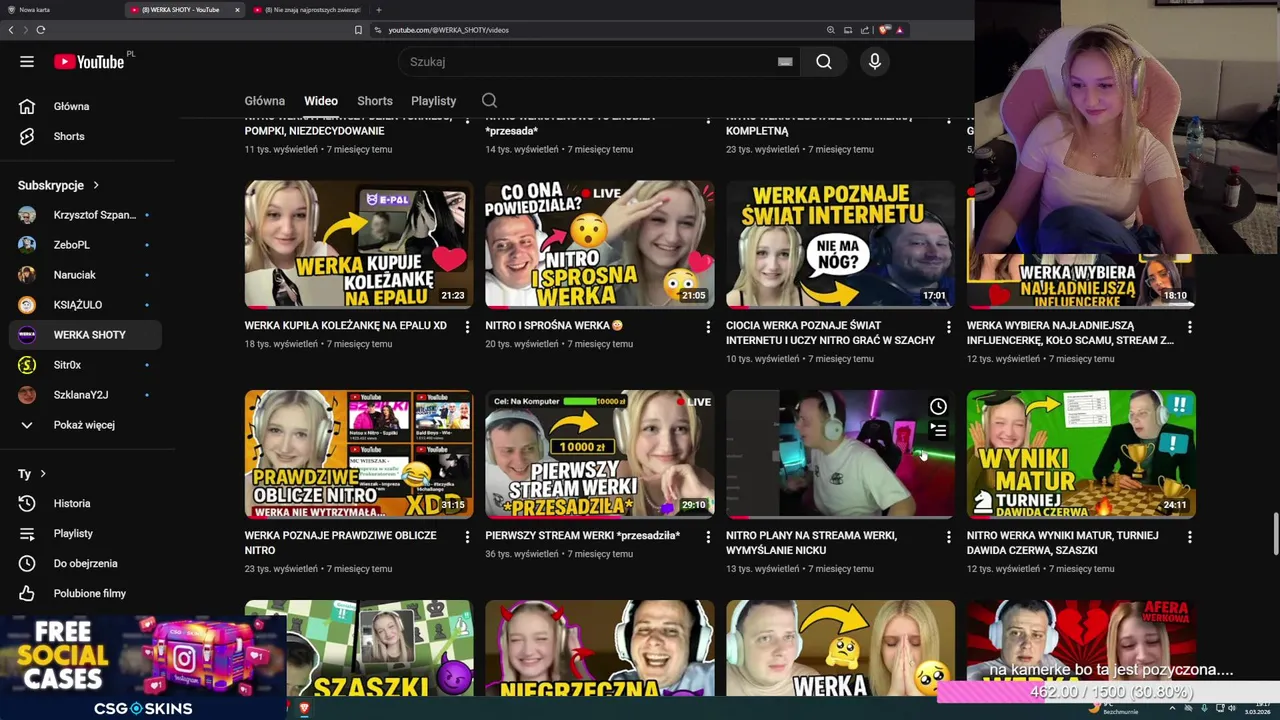Search within the channel using magnifier icon
This screenshot has height=720, width=1280.
point(489,100)
